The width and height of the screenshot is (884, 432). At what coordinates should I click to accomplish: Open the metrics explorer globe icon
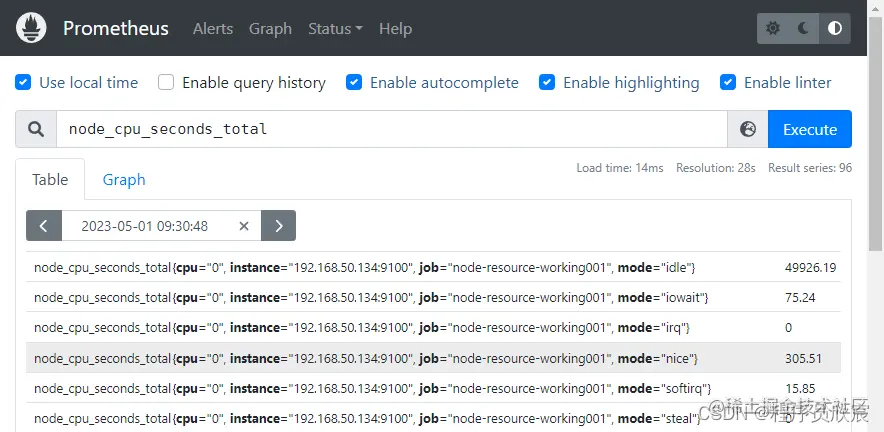click(748, 129)
